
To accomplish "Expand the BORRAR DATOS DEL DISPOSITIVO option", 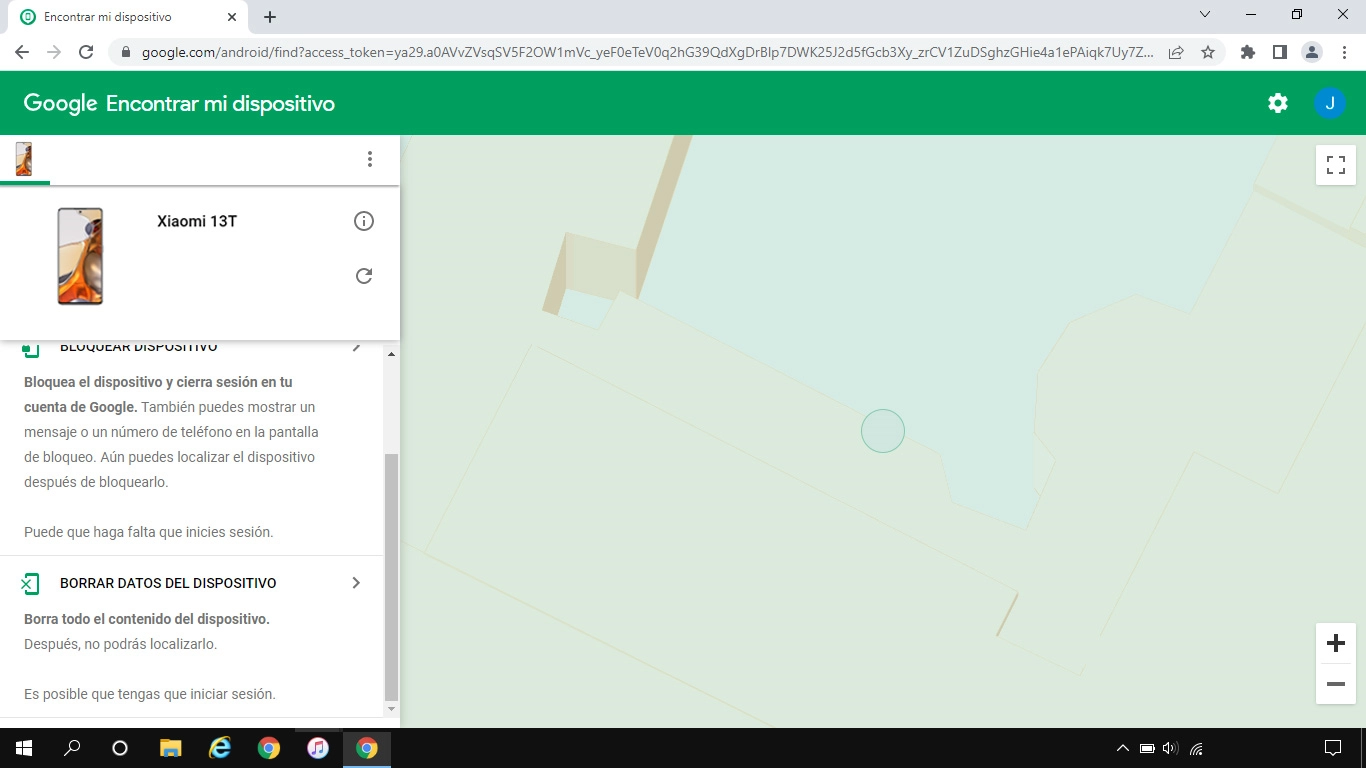I will pyautogui.click(x=356, y=582).
